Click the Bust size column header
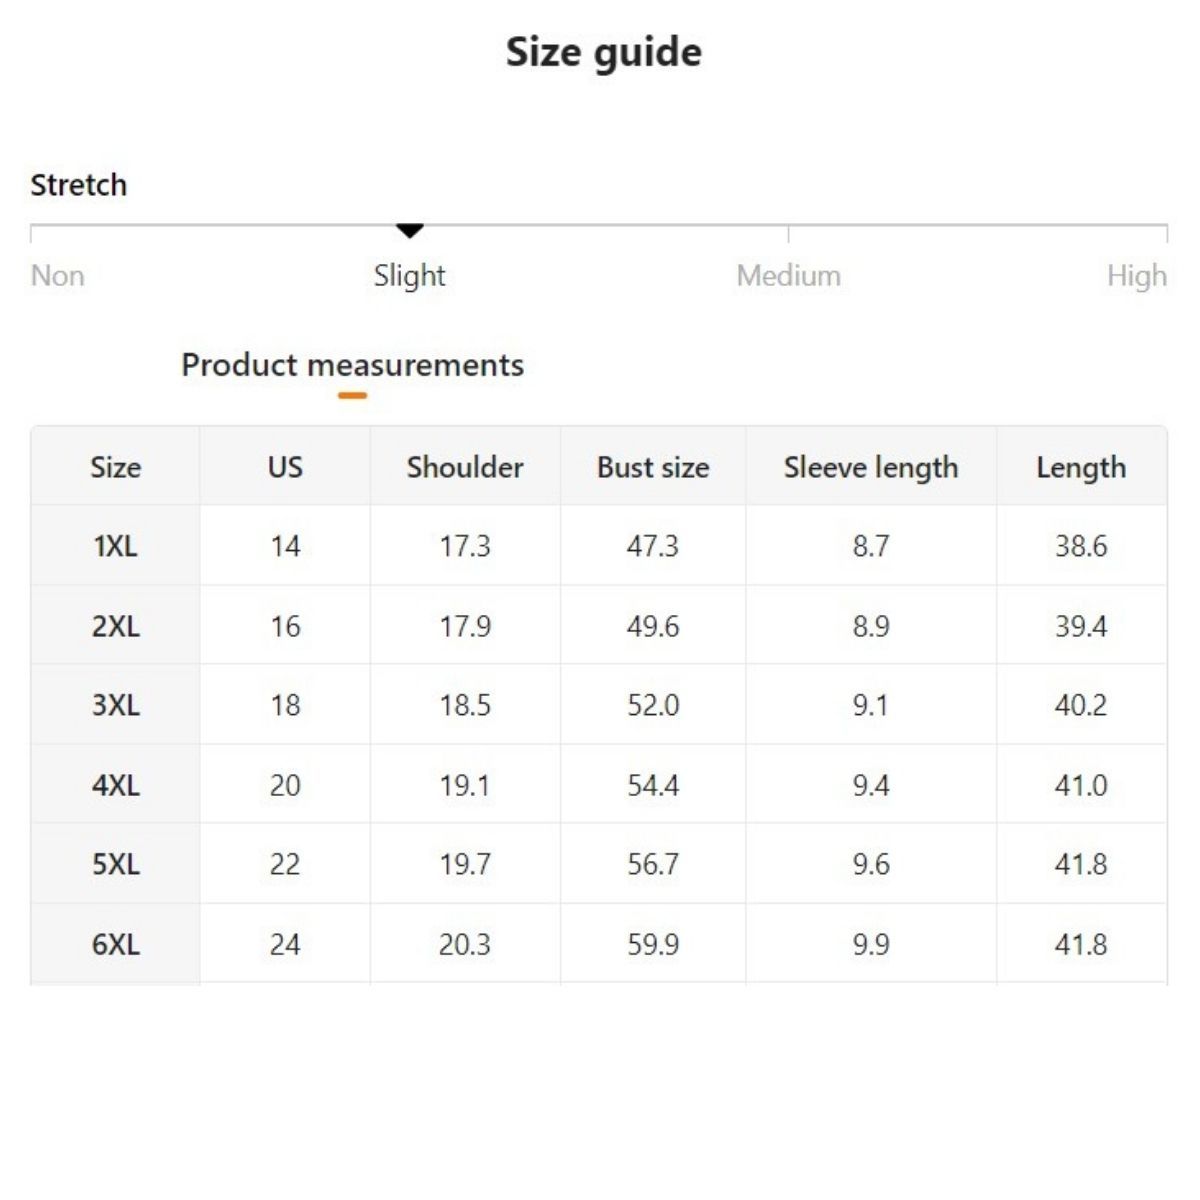 653,467
